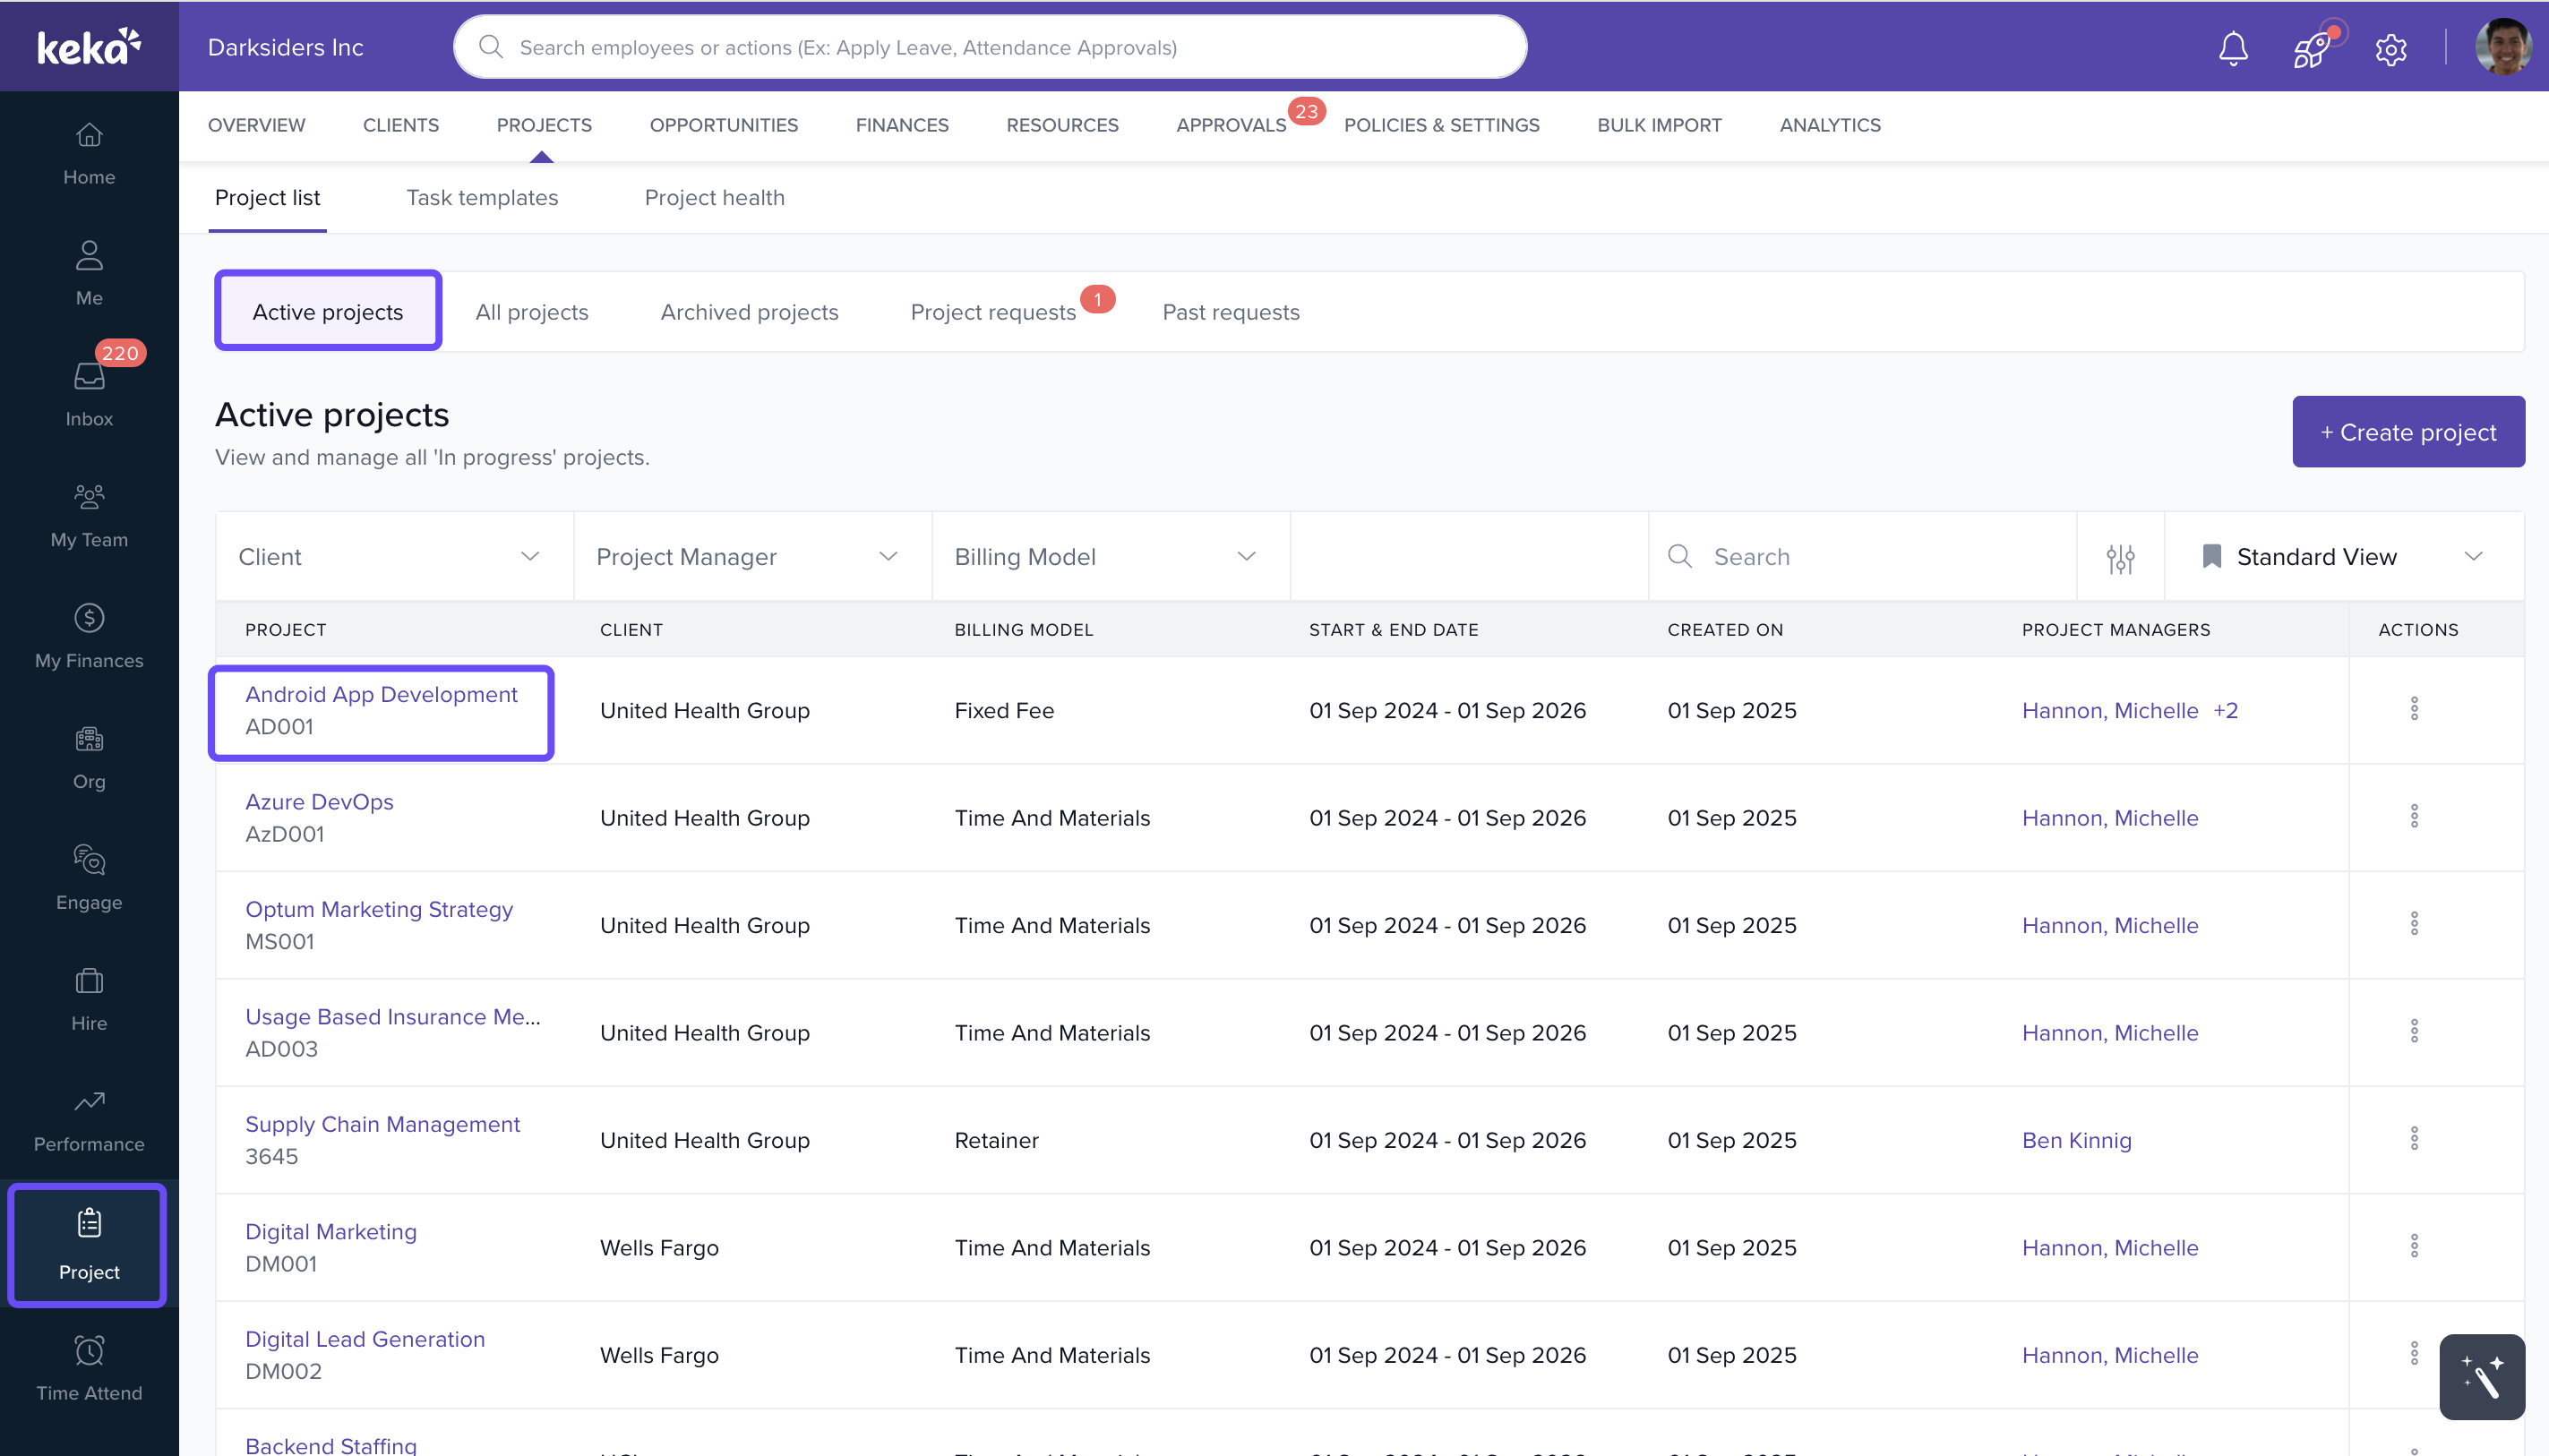Open the settings gear icon
Screen dimensions: 2549x1456
[x=2390, y=48]
